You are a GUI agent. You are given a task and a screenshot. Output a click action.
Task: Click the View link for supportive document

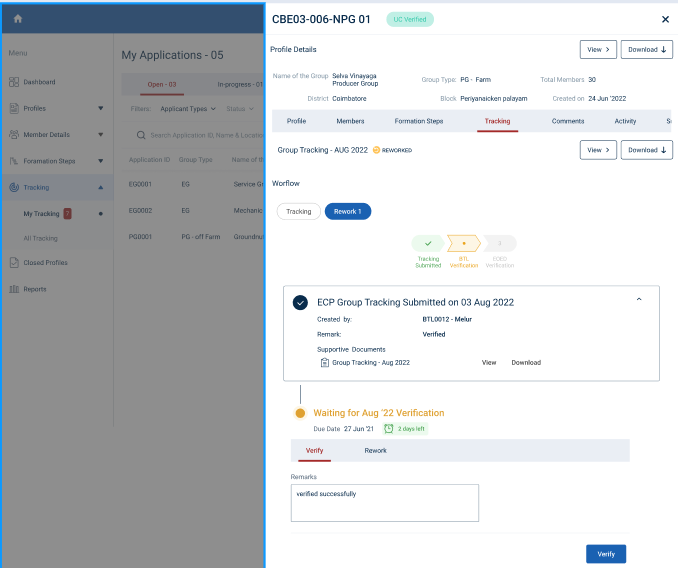(x=489, y=362)
